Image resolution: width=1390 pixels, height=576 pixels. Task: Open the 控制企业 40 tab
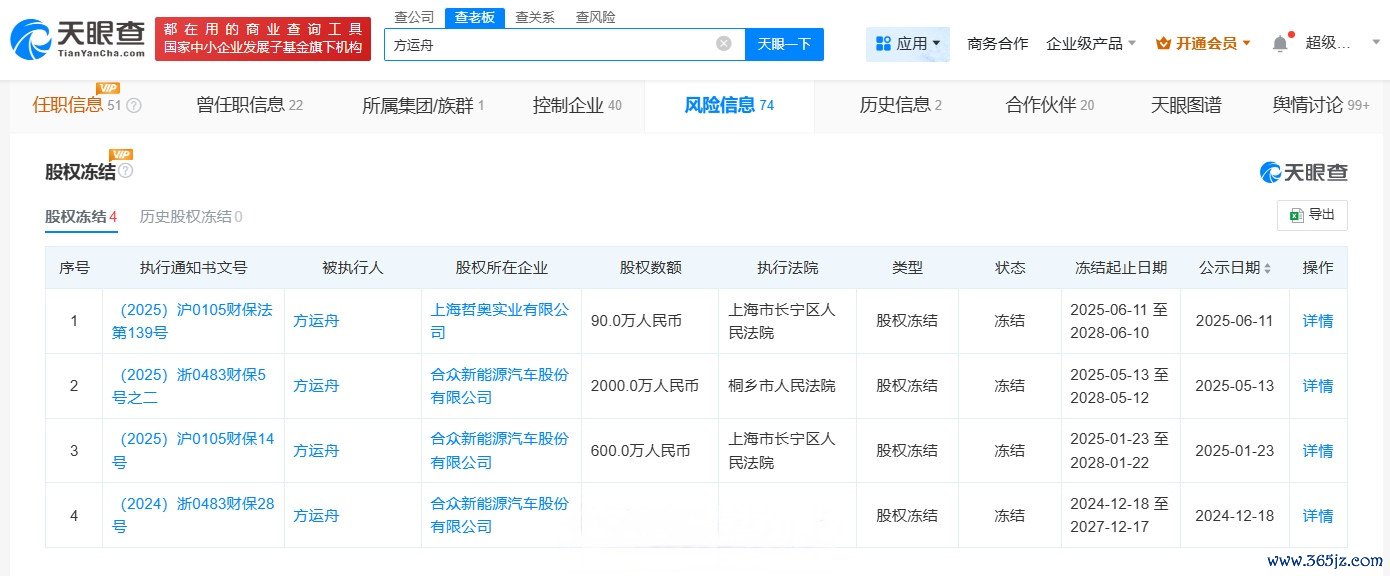(577, 105)
